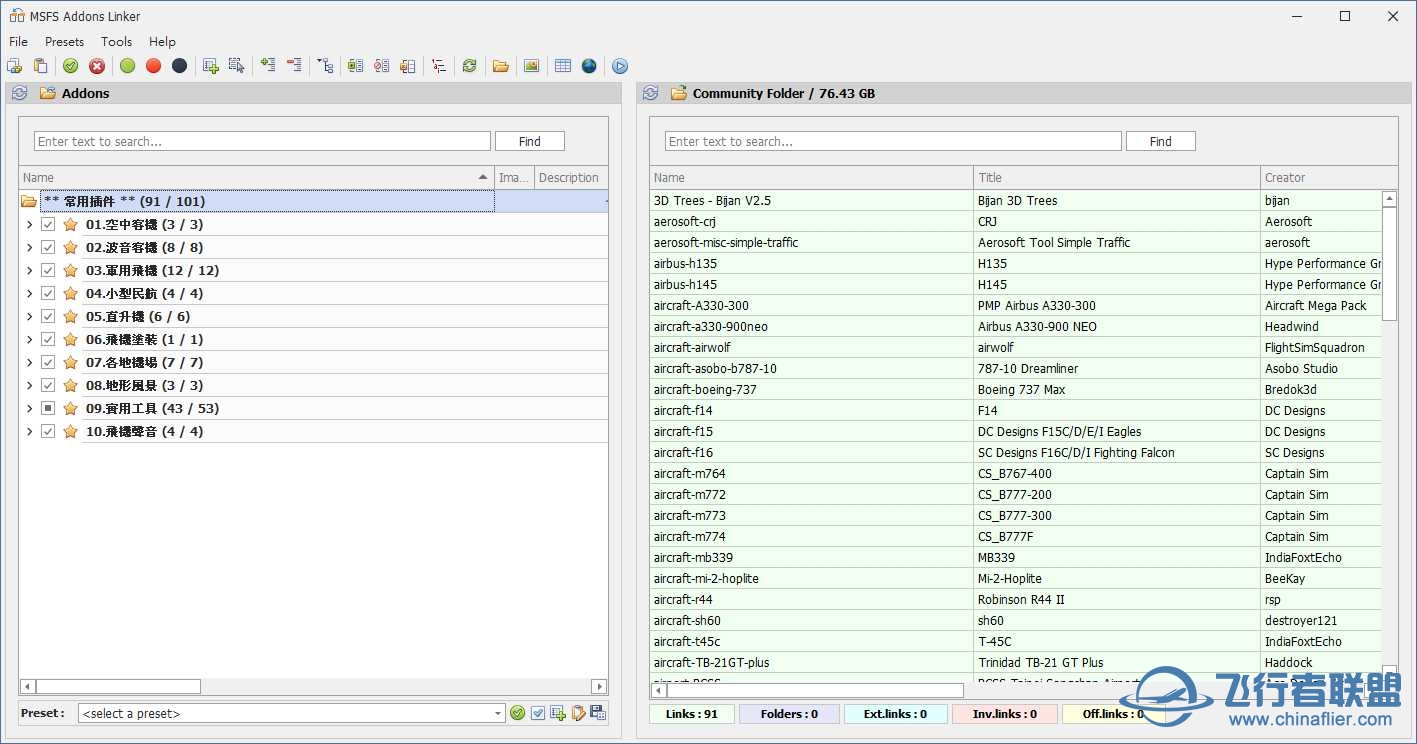The width and height of the screenshot is (1417, 744).
Task: Click the solid red circle toolbar icon
Action: point(153,66)
